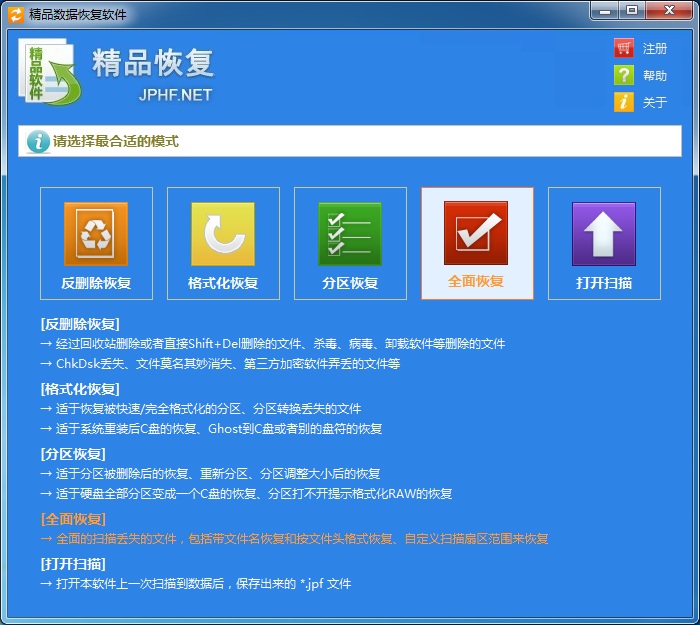The image size is (700, 625).
Task: Choose the 分区恢复 mode label
Action: (x=350, y=283)
